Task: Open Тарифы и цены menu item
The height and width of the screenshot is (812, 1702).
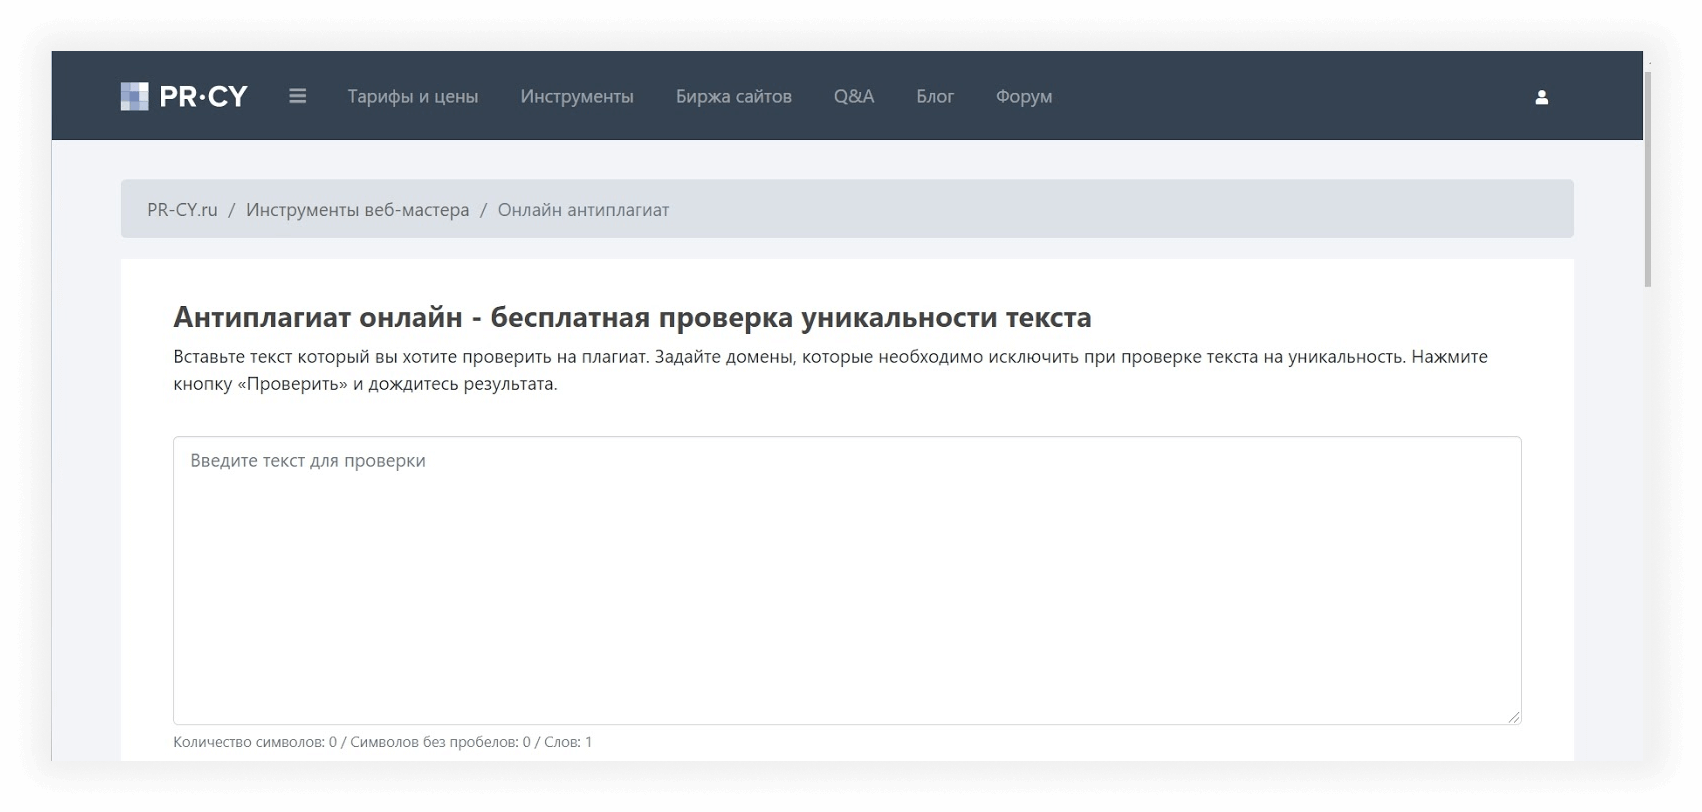Action: point(413,96)
